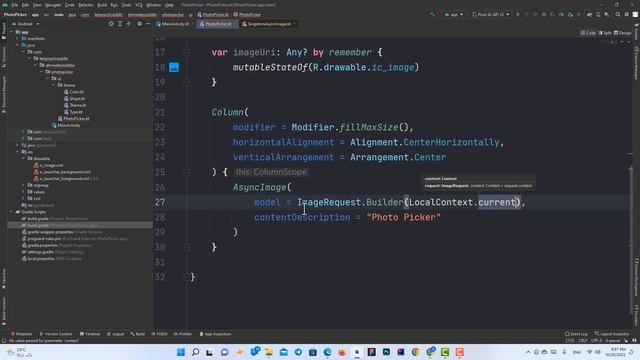Collapse Gradle Scripts node
This screenshot has width=640, height=360.
click(x=11, y=212)
